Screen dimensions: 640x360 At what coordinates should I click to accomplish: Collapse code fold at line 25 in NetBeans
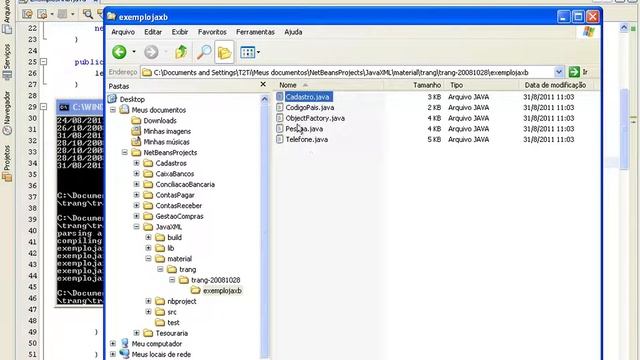tap(43, 62)
